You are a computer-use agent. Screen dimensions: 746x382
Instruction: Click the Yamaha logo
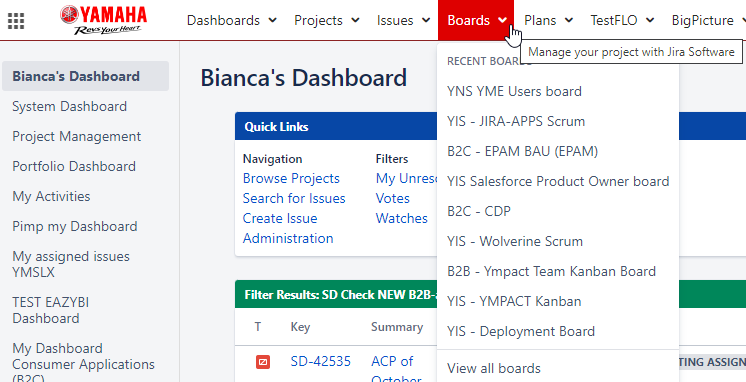tap(103, 20)
